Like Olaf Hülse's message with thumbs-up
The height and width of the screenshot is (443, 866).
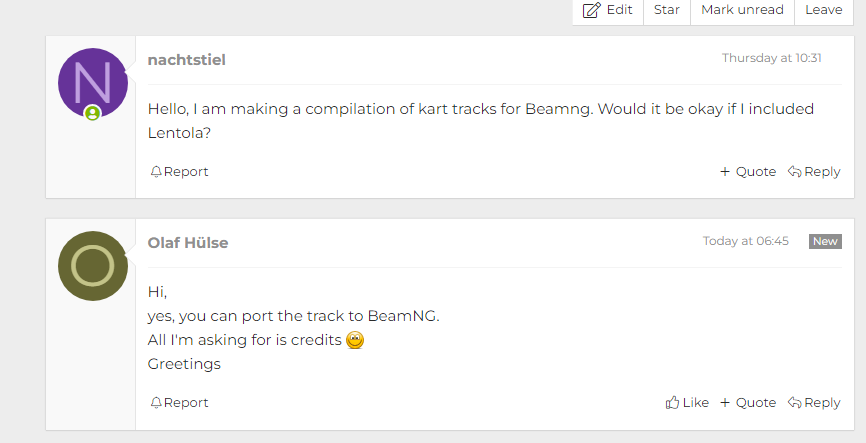pos(672,403)
